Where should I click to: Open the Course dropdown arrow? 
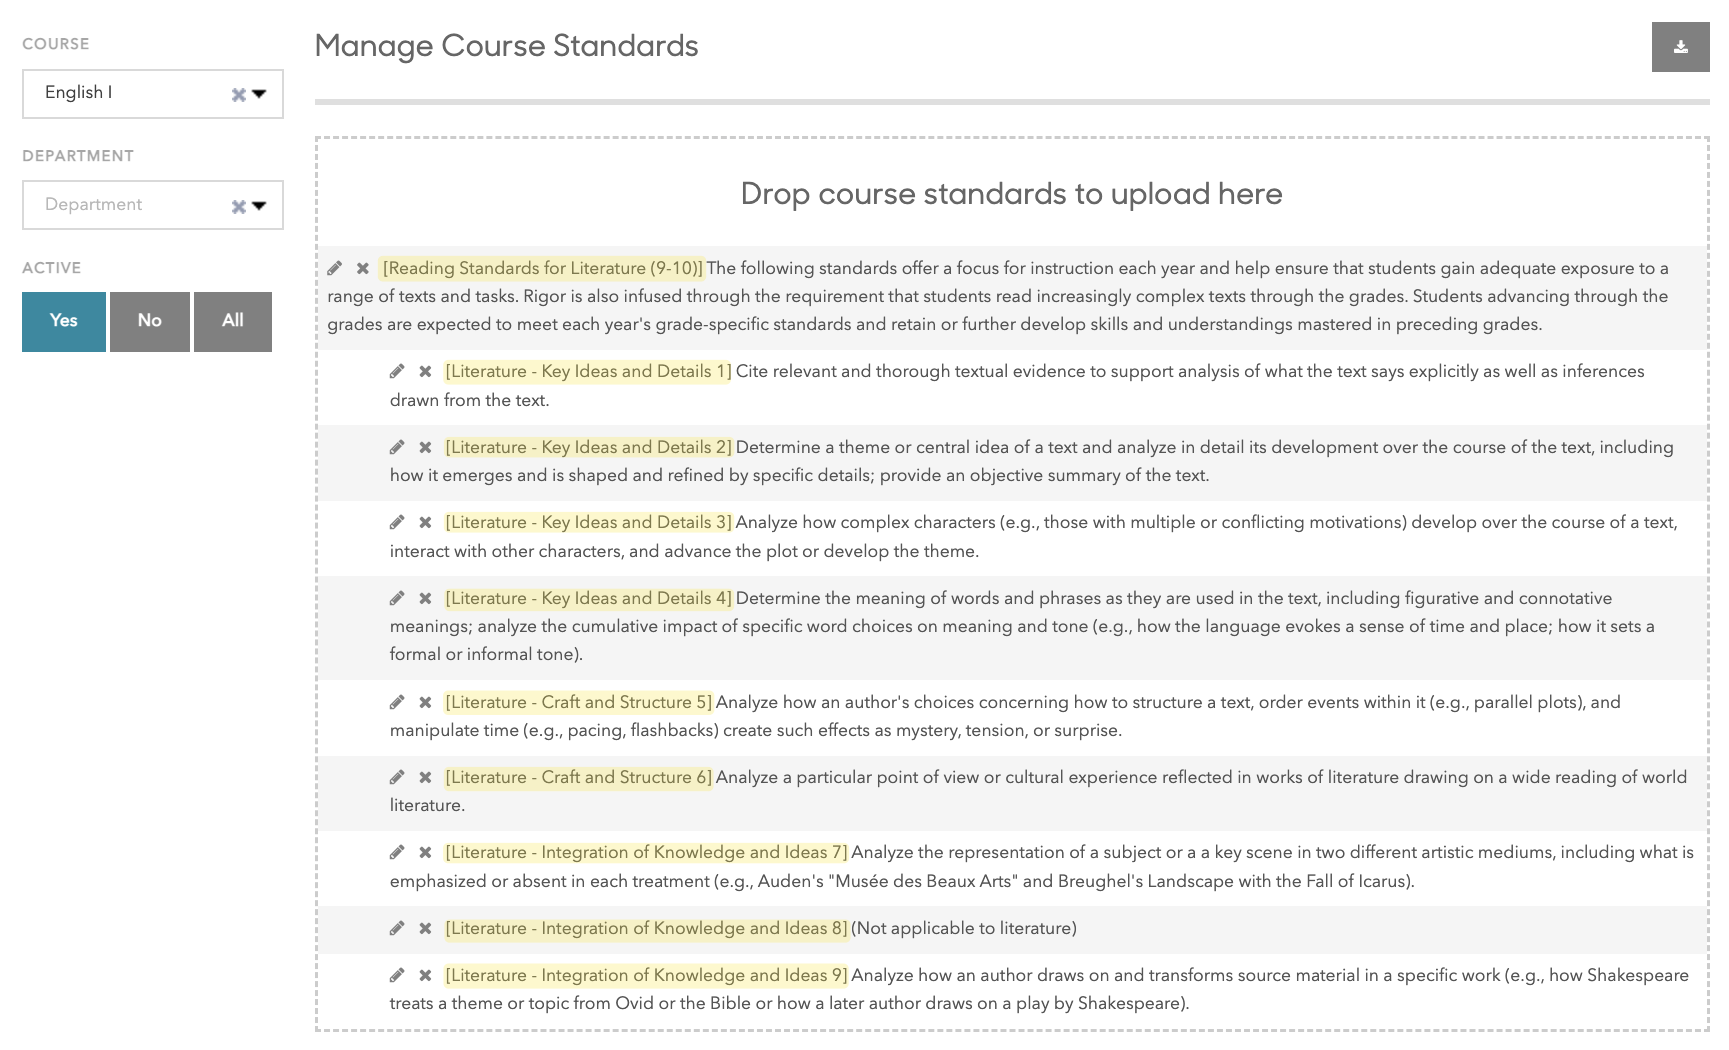(260, 94)
